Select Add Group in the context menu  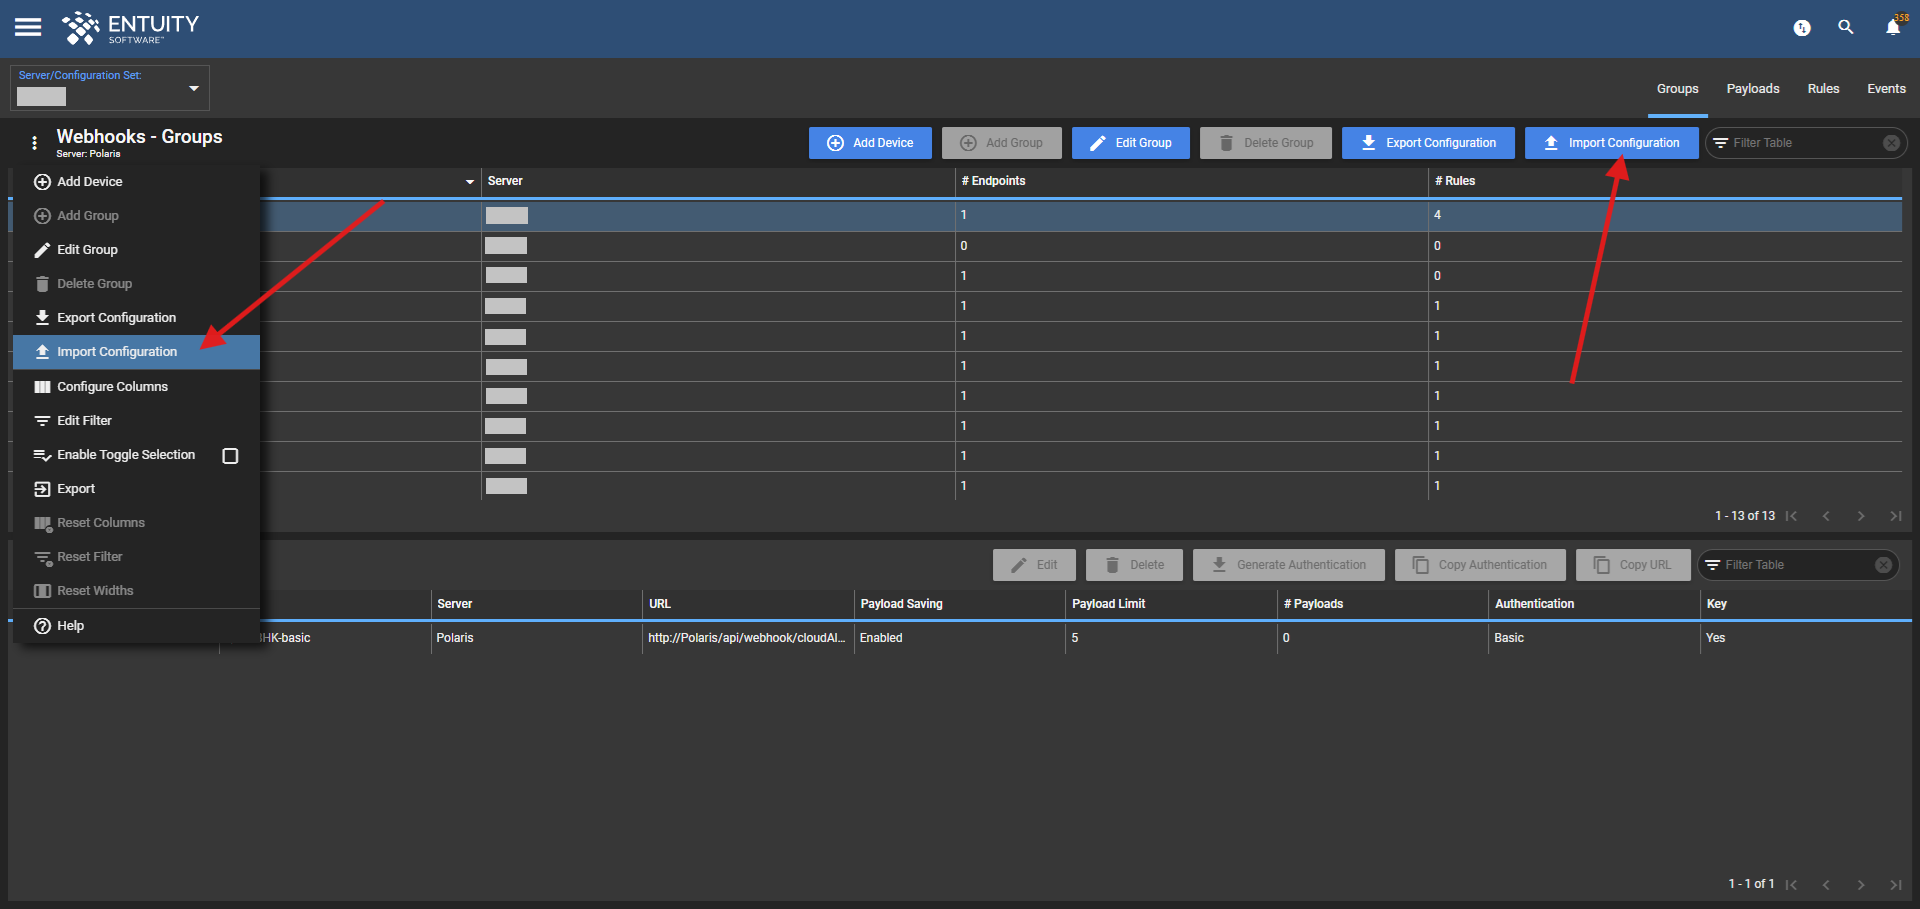click(x=136, y=216)
